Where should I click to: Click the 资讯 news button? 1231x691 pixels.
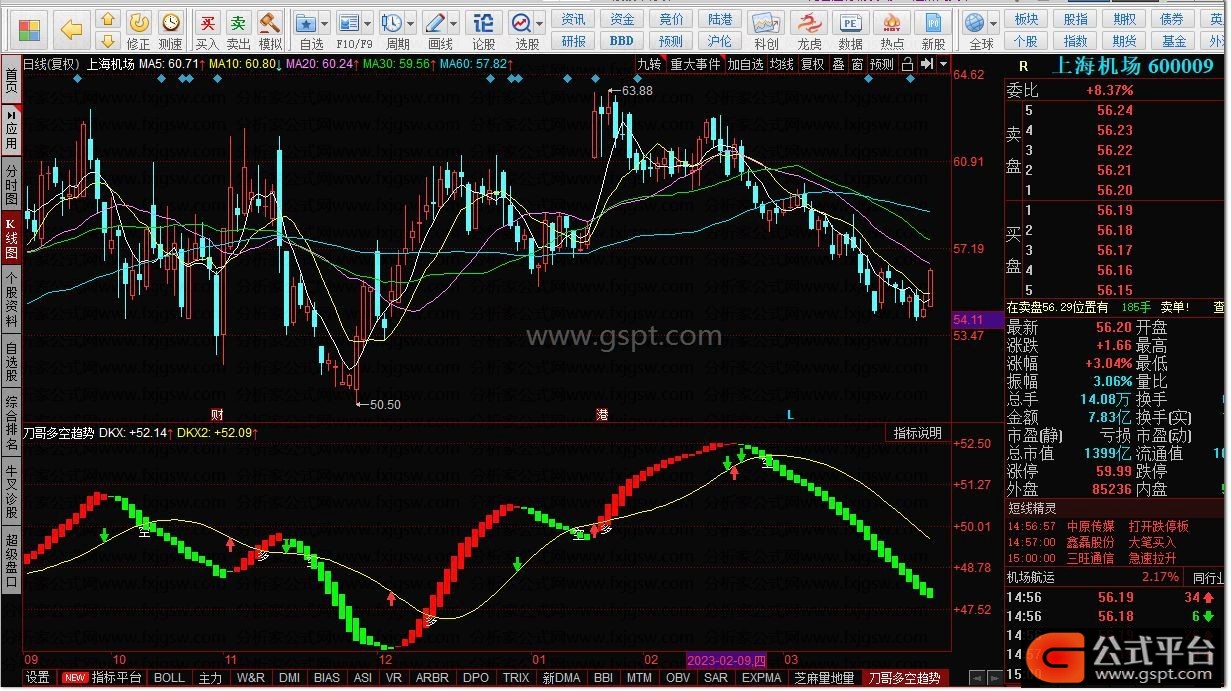point(573,20)
